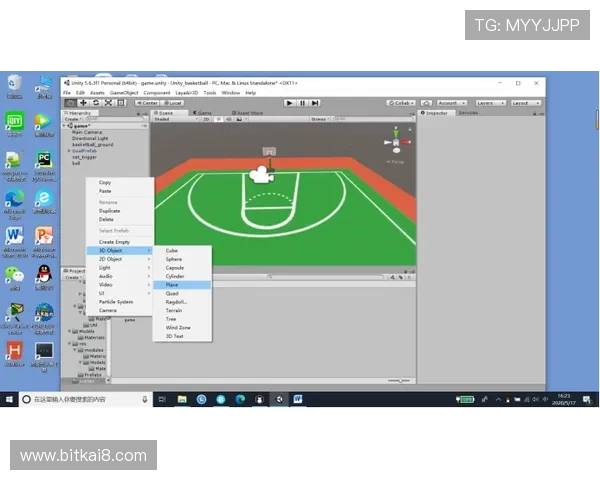Click the Pause button in toolbar
This screenshot has height=480, width=600.
[x=302, y=103]
